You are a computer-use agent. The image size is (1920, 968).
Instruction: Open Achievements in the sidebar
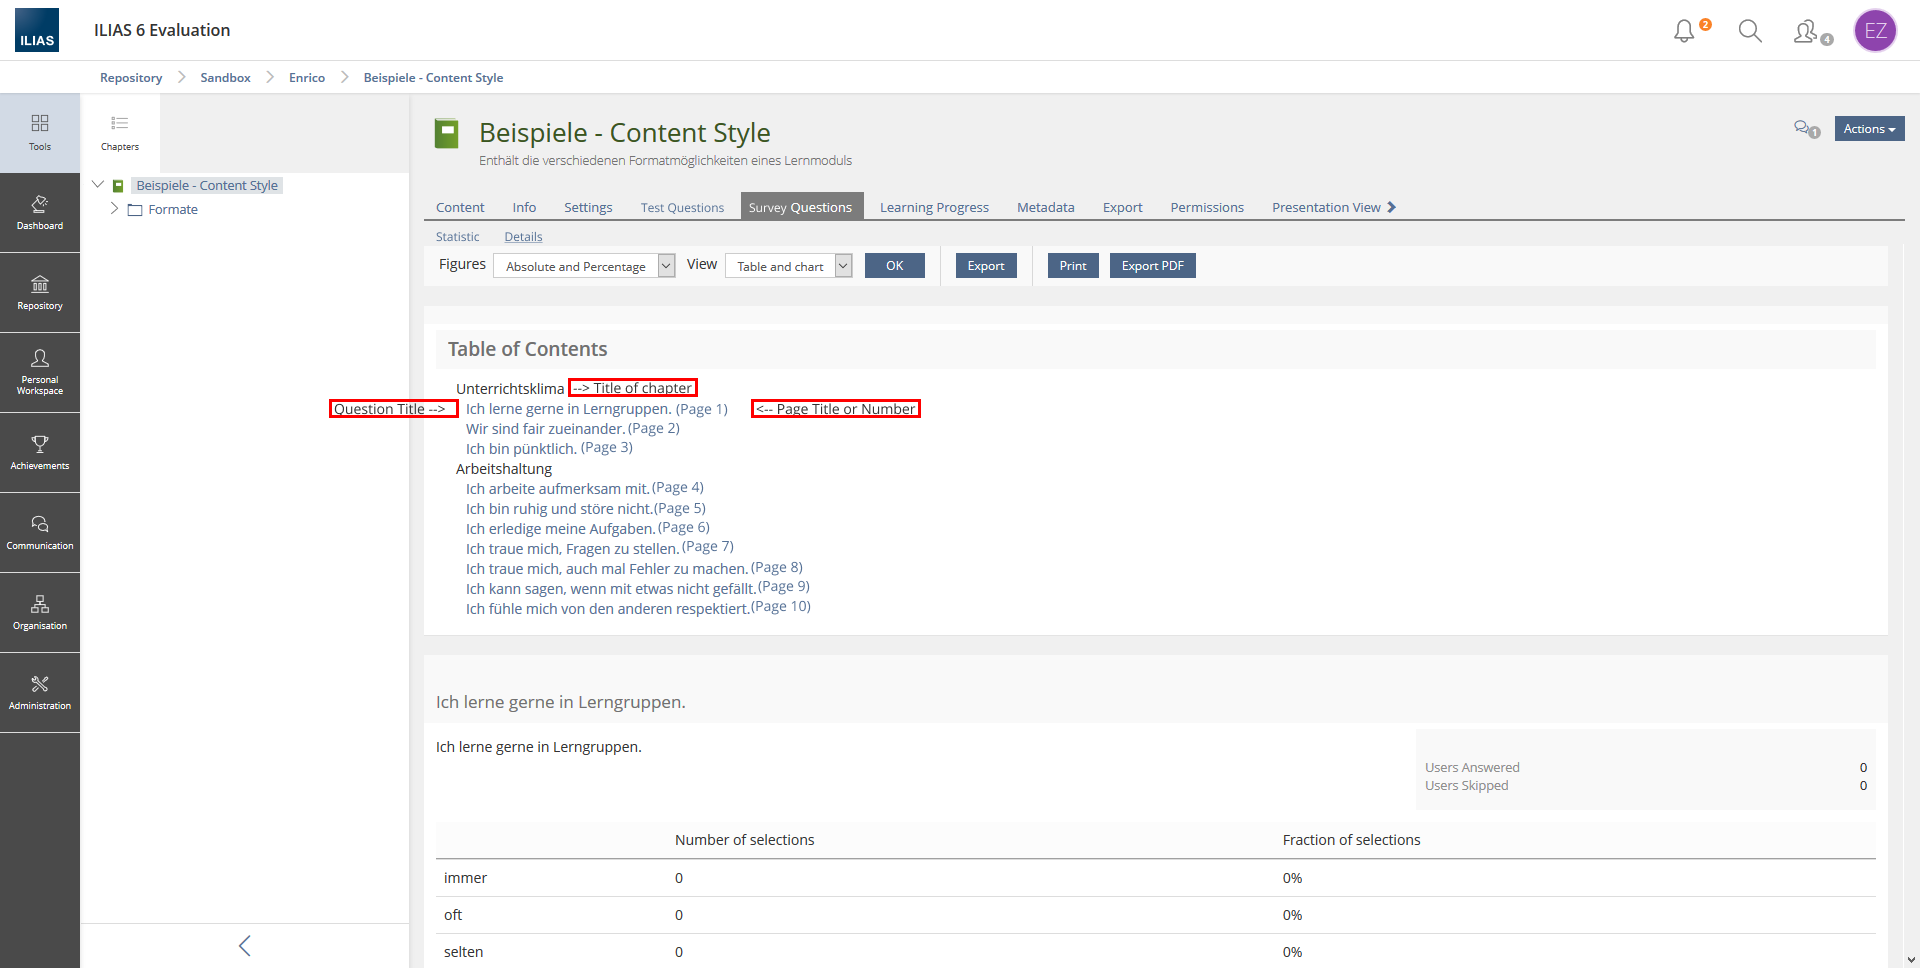[40, 453]
